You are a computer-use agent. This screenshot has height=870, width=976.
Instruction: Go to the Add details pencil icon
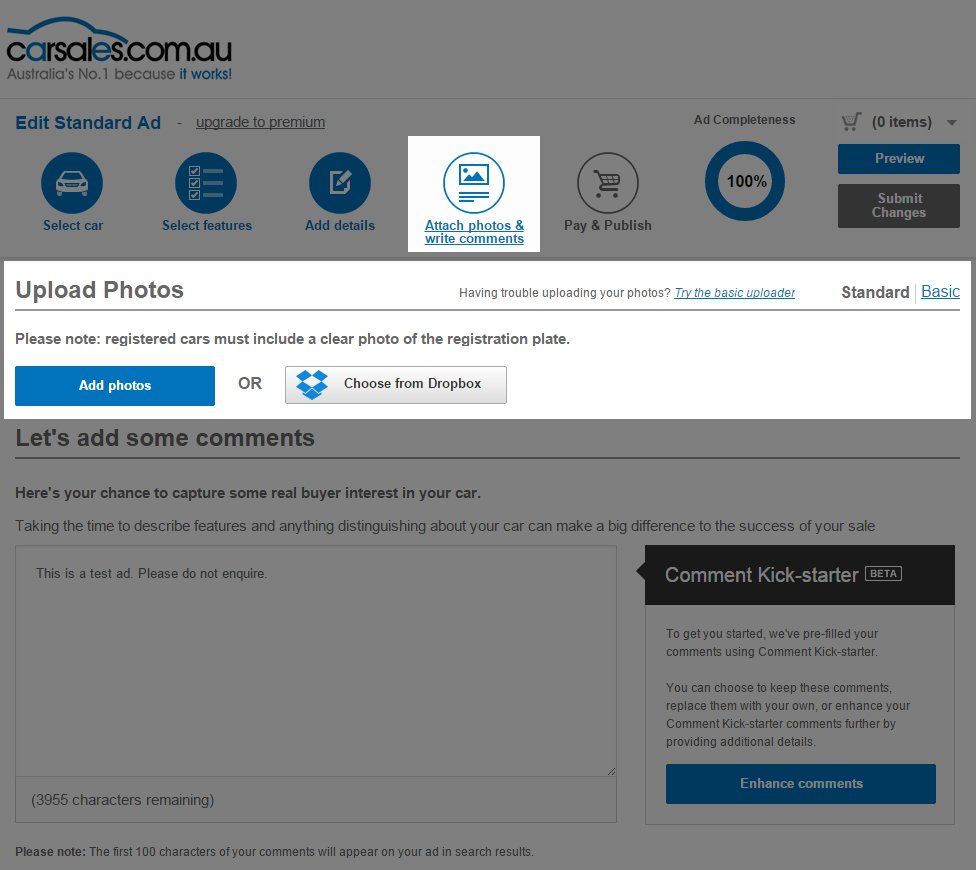[x=340, y=183]
